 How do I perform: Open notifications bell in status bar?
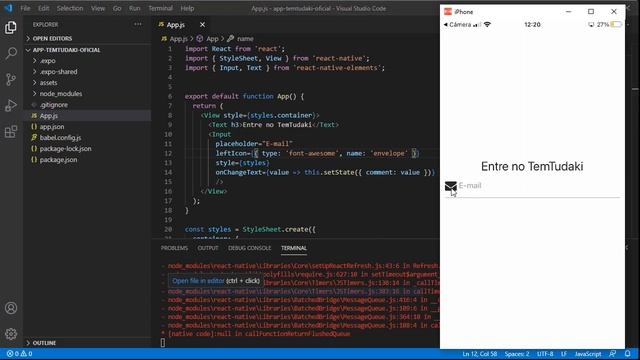[x=627, y=354]
